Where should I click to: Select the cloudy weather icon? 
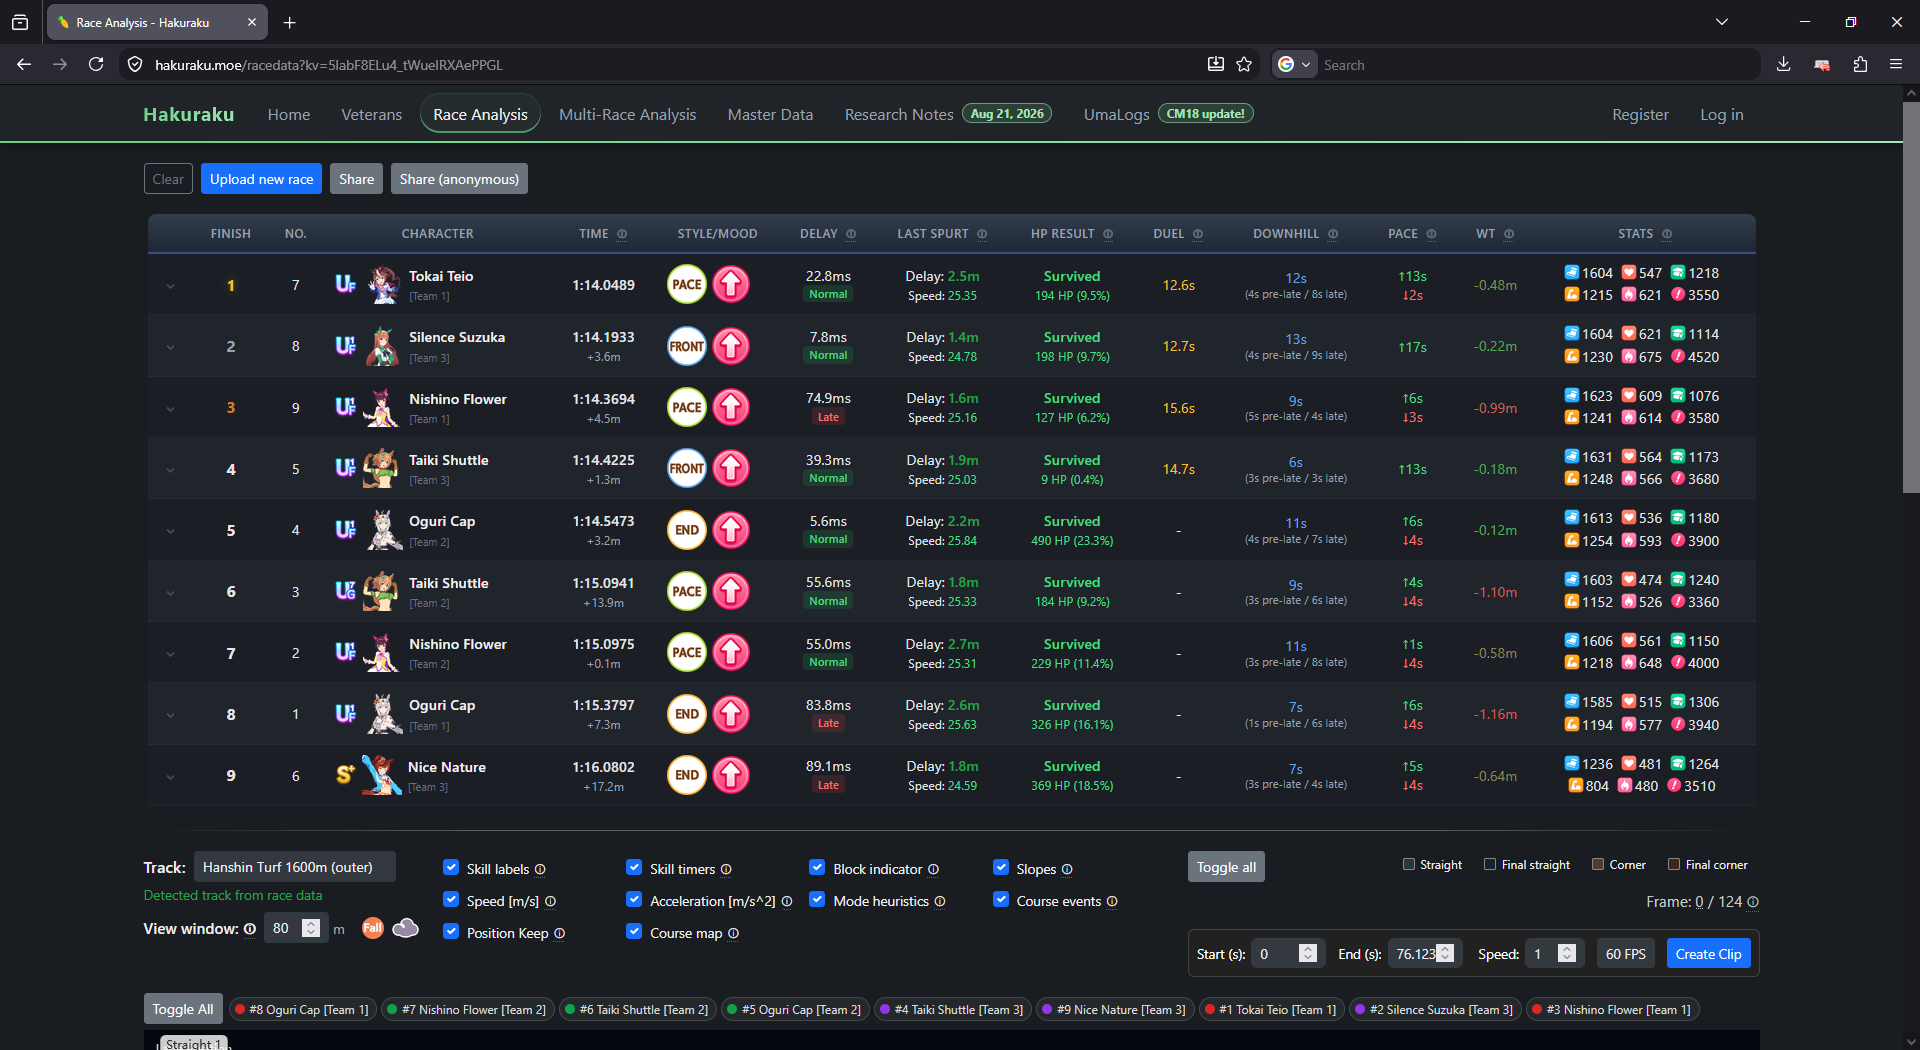click(406, 928)
